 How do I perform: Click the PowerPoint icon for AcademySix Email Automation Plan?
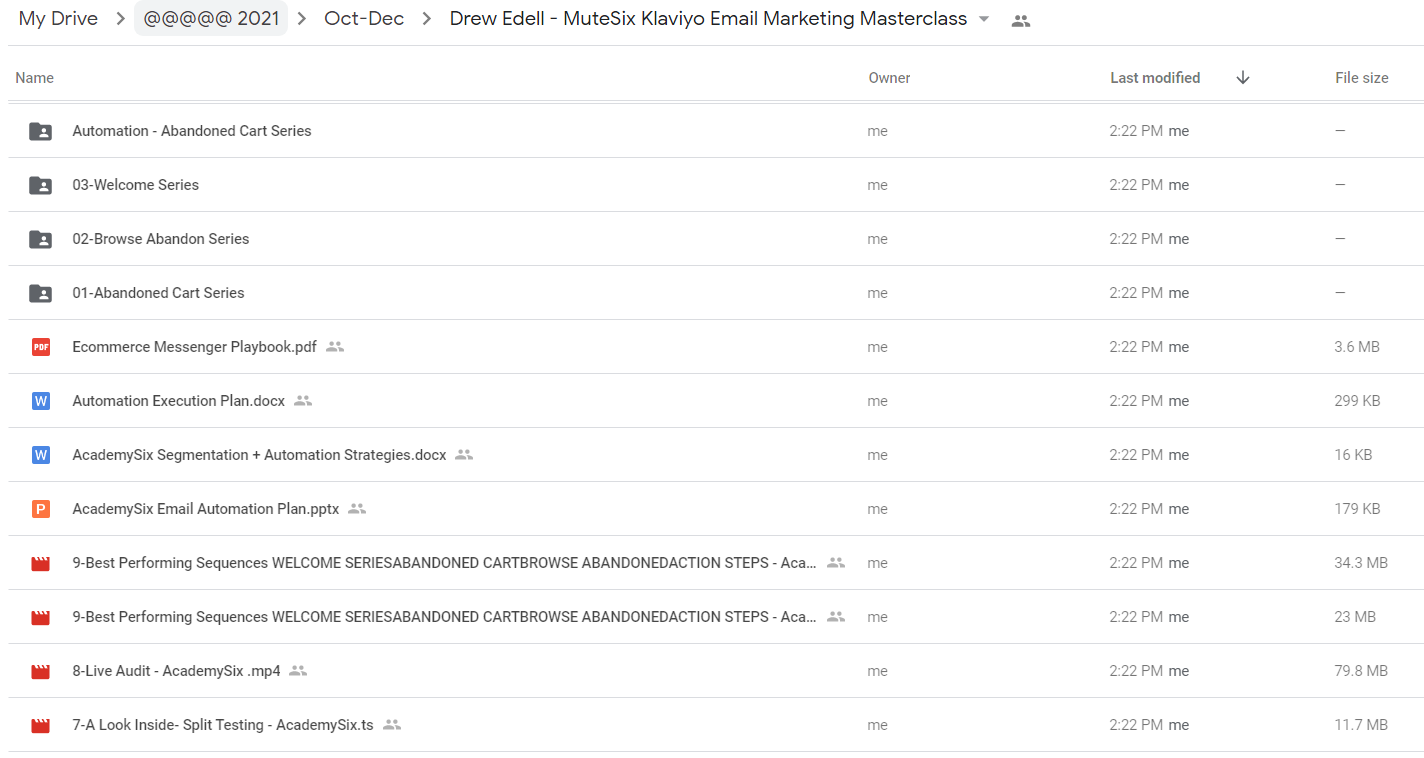pos(40,509)
